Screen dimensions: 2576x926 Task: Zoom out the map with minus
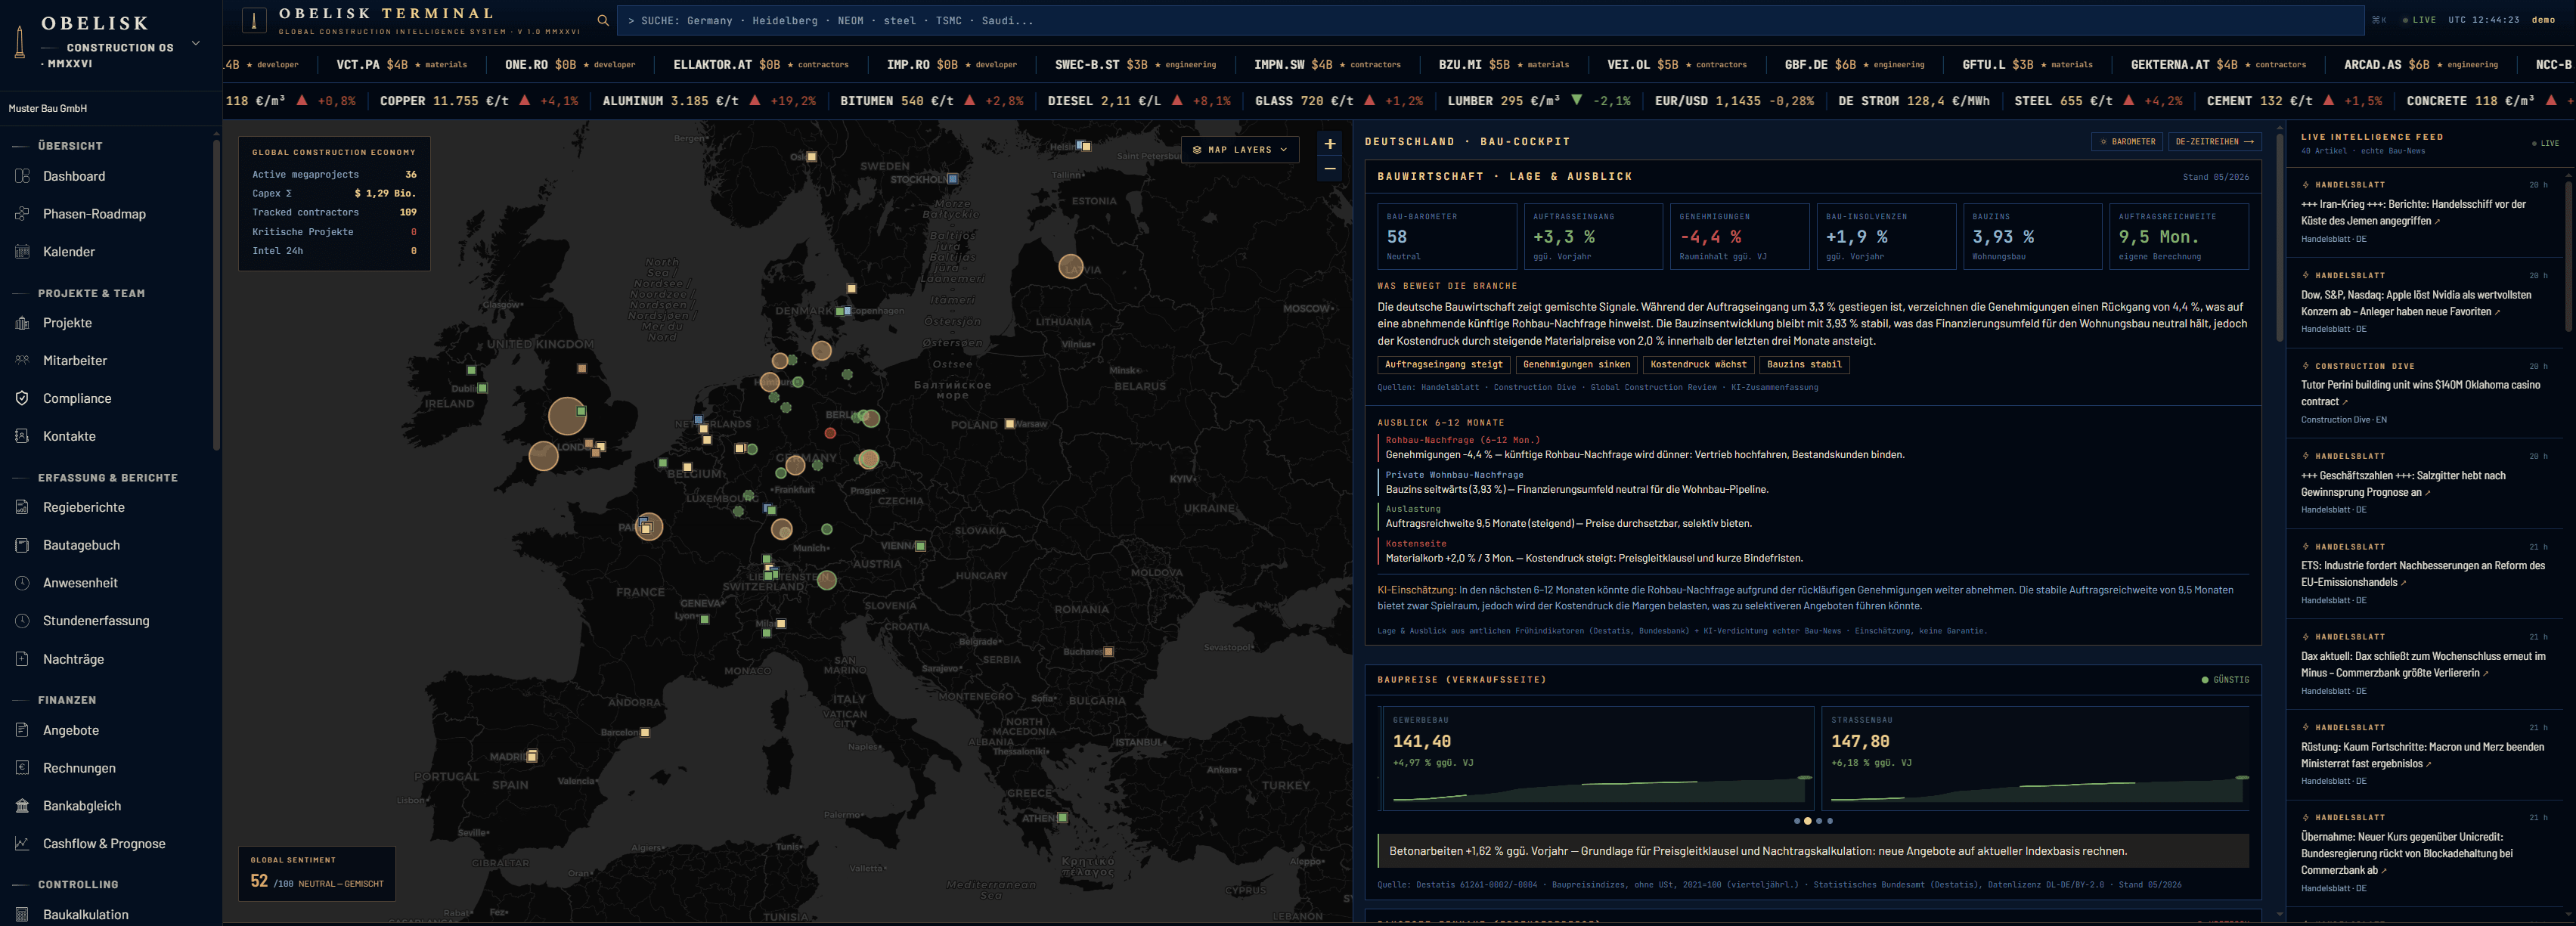[x=1330, y=169]
